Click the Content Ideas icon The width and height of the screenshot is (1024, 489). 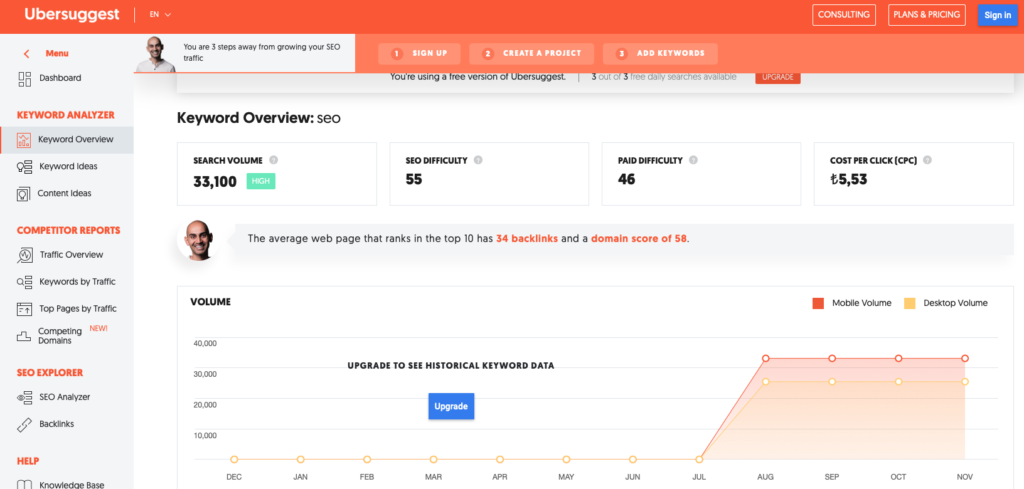click(x=24, y=194)
